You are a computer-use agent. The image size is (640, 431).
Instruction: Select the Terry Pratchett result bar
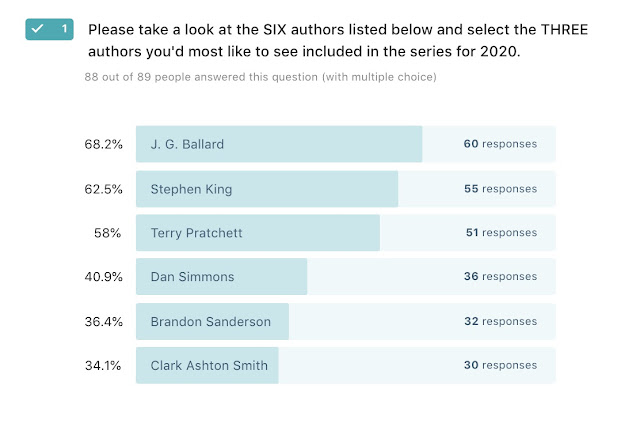(345, 233)
